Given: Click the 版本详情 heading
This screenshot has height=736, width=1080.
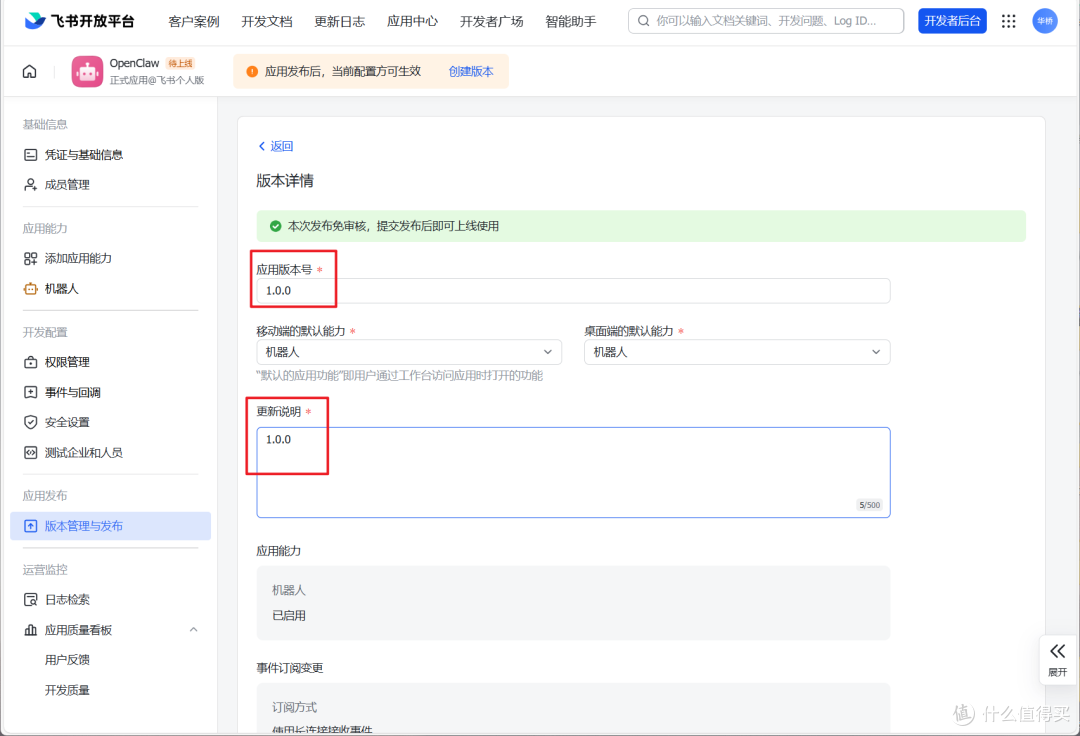Looking at the screenshot, I should (x=285, y=180).
